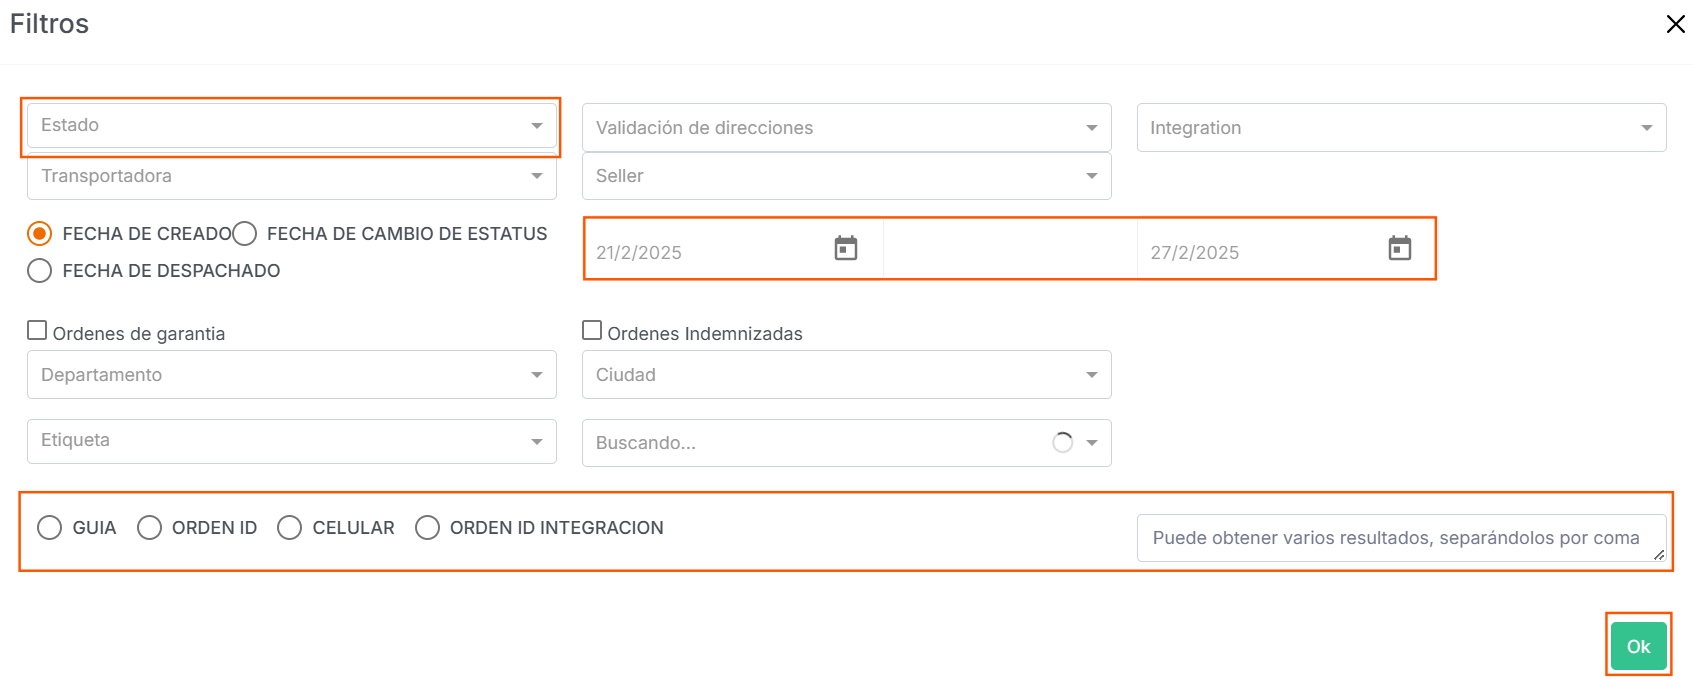1693x681 pixels.
Task: Expand the Seller dropdown
Action: pos(847,176)
